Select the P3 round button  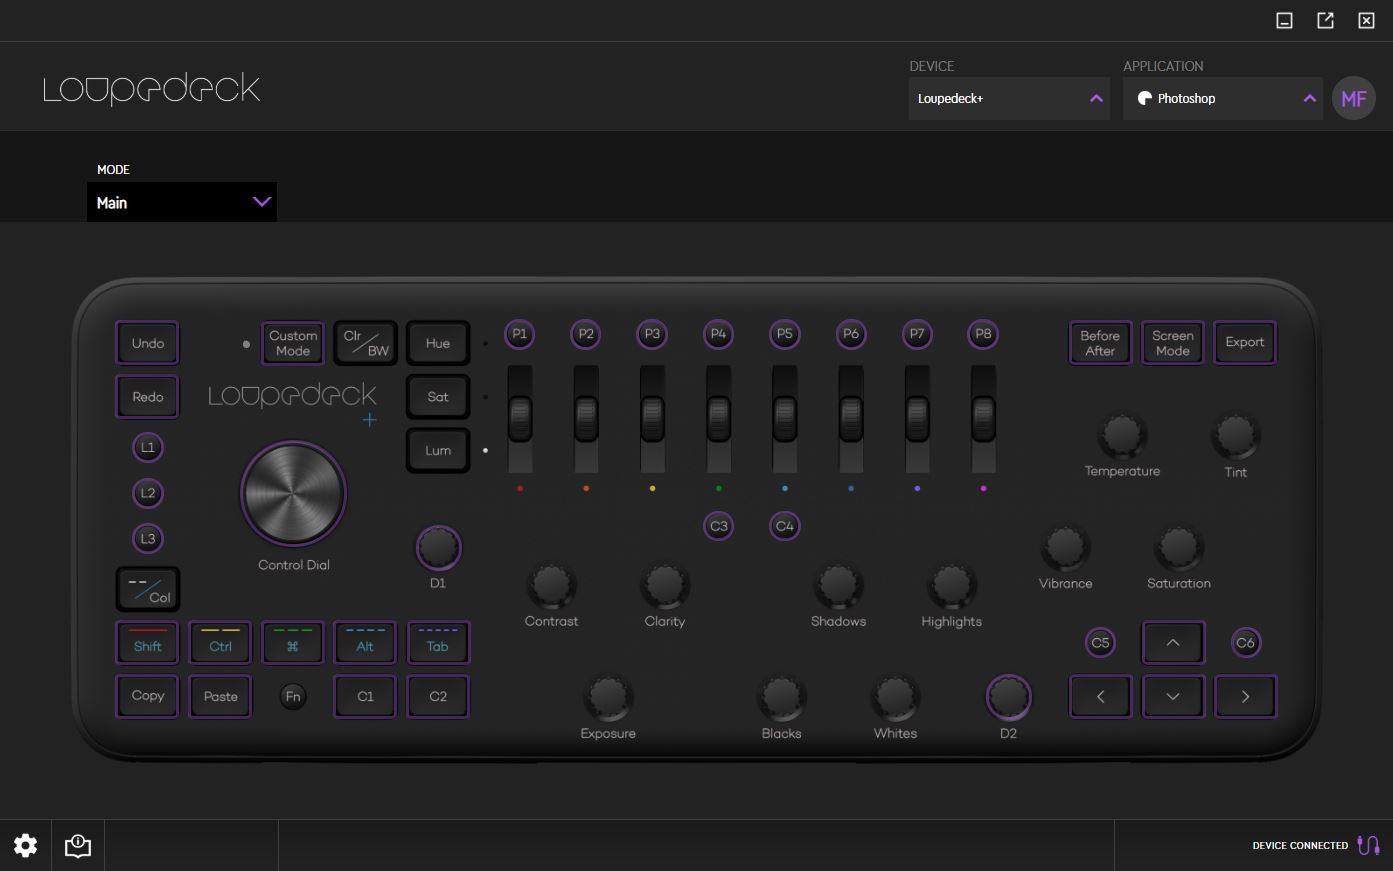tap(652, 334)
